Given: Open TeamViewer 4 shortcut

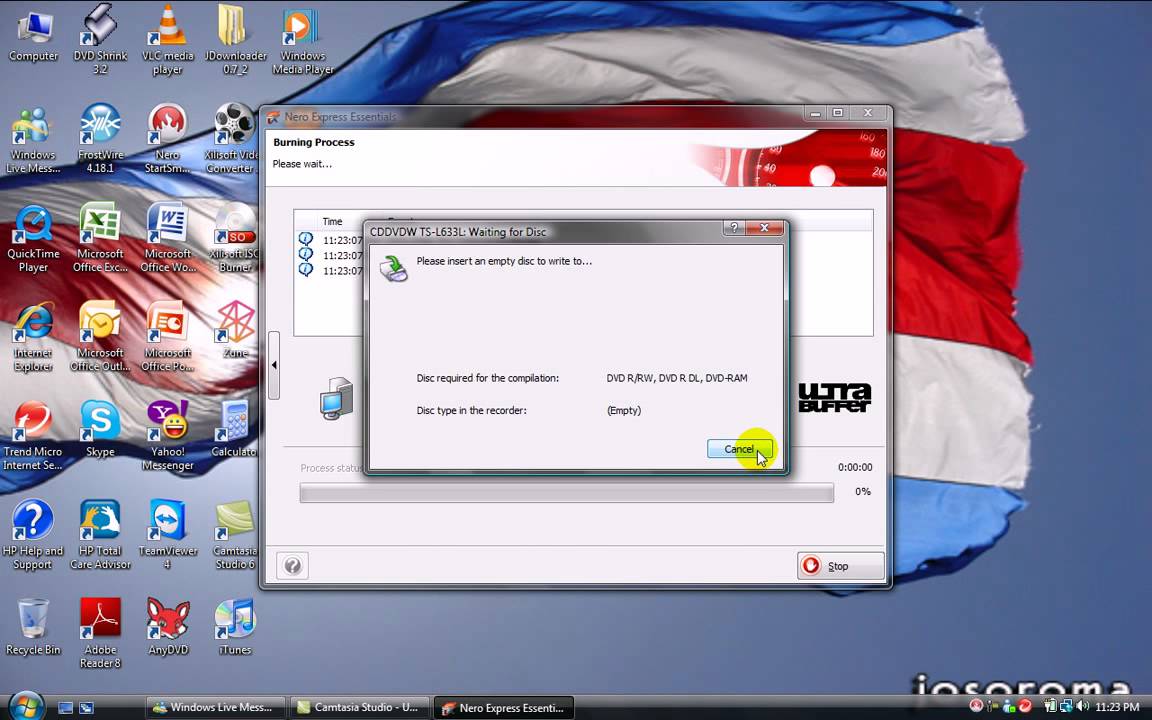Looking at the screenshot, I should (168, 535).
